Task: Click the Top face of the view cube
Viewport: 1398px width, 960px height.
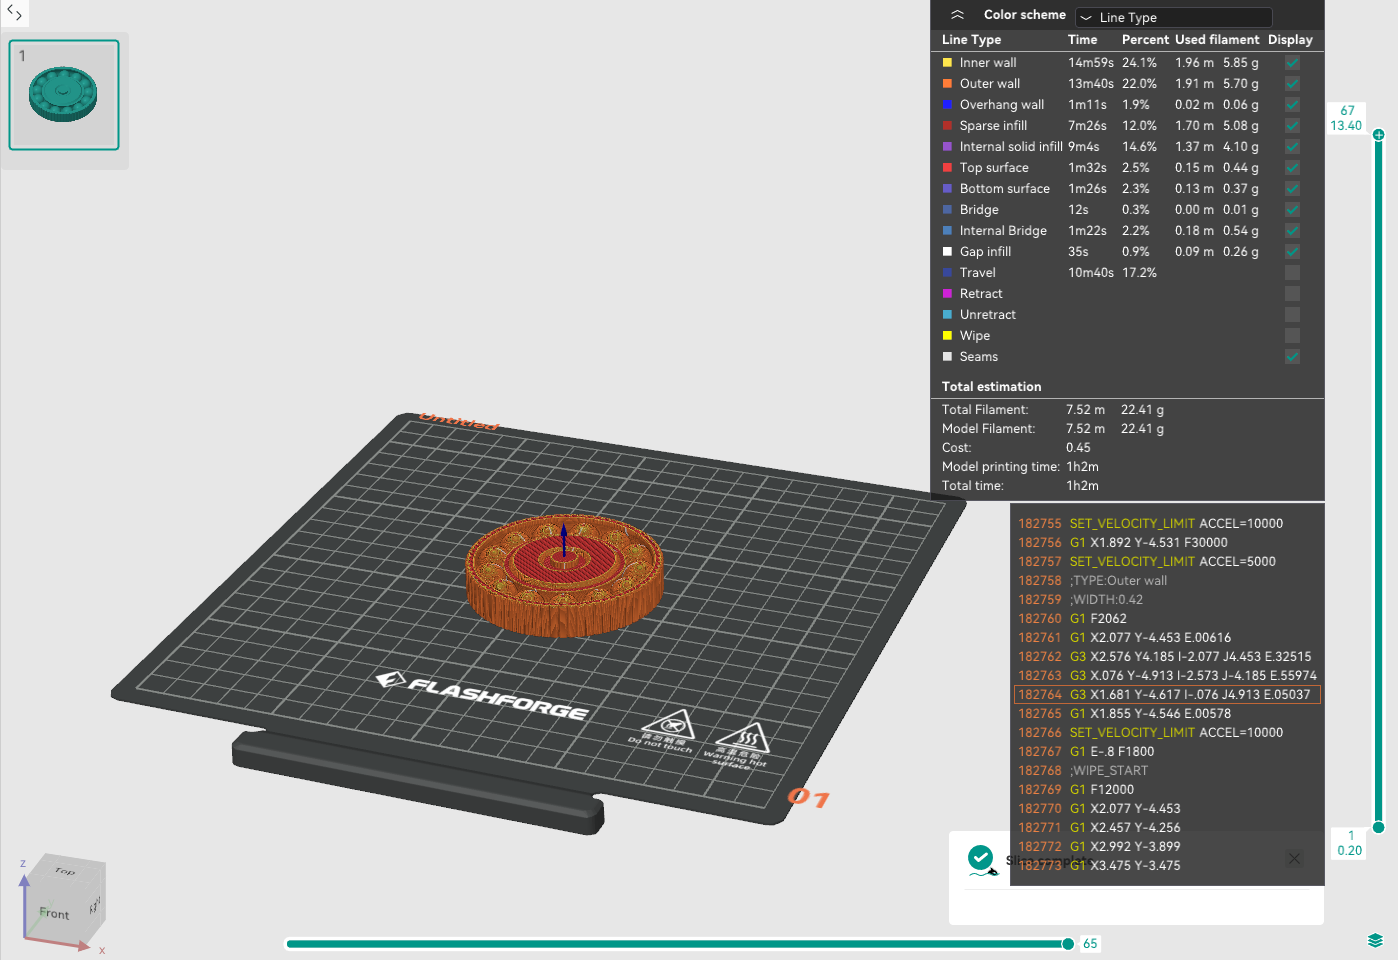Action: [65, 871]
